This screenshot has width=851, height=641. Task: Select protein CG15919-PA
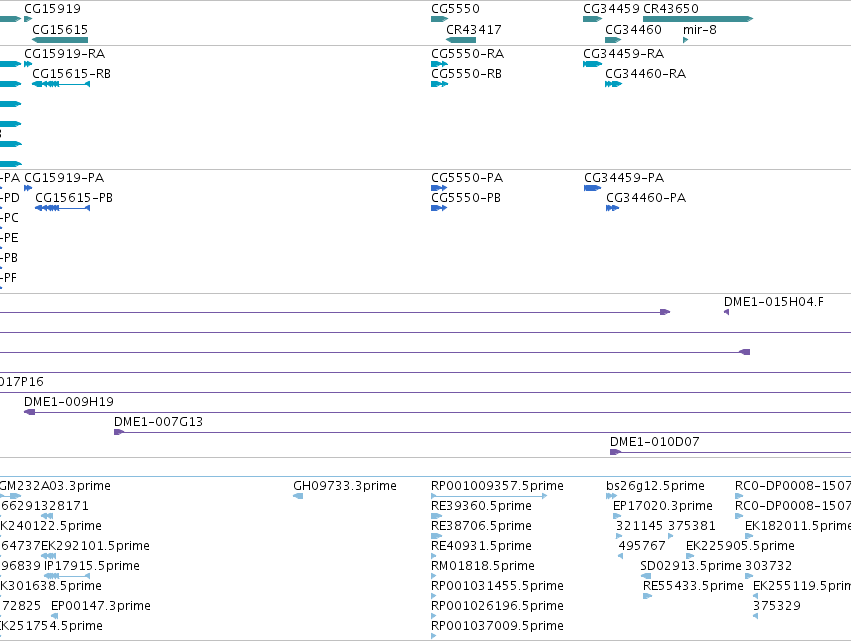pyautogui.click(x=64, y=178)
